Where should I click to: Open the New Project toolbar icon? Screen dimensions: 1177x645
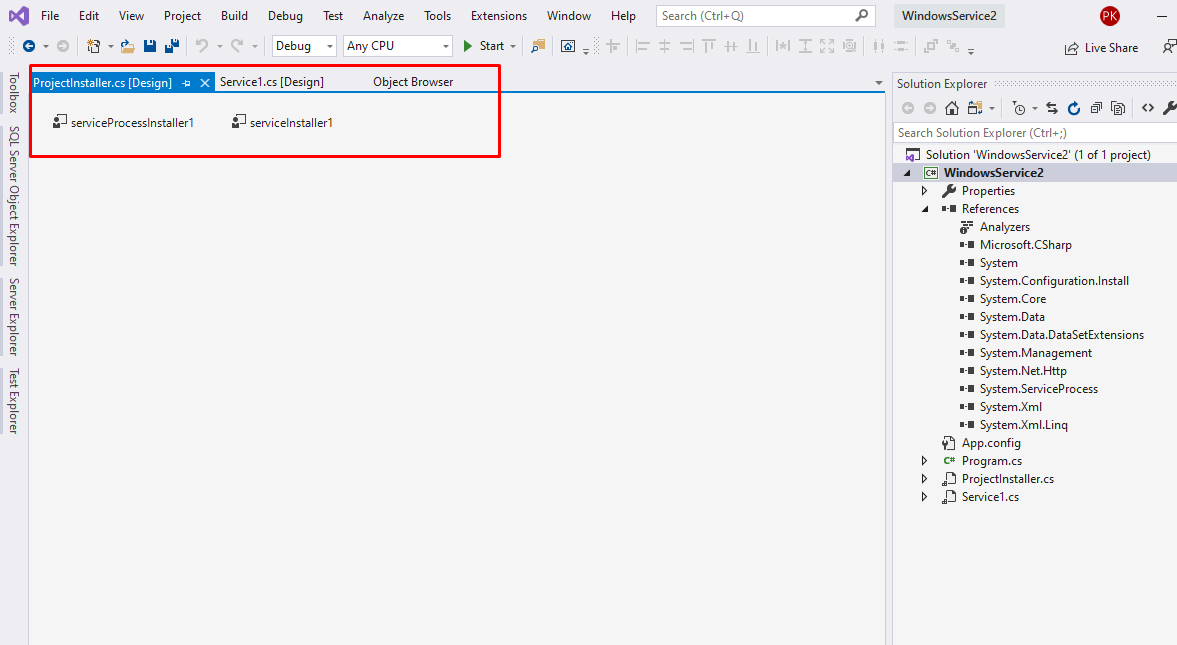(94, 46)
